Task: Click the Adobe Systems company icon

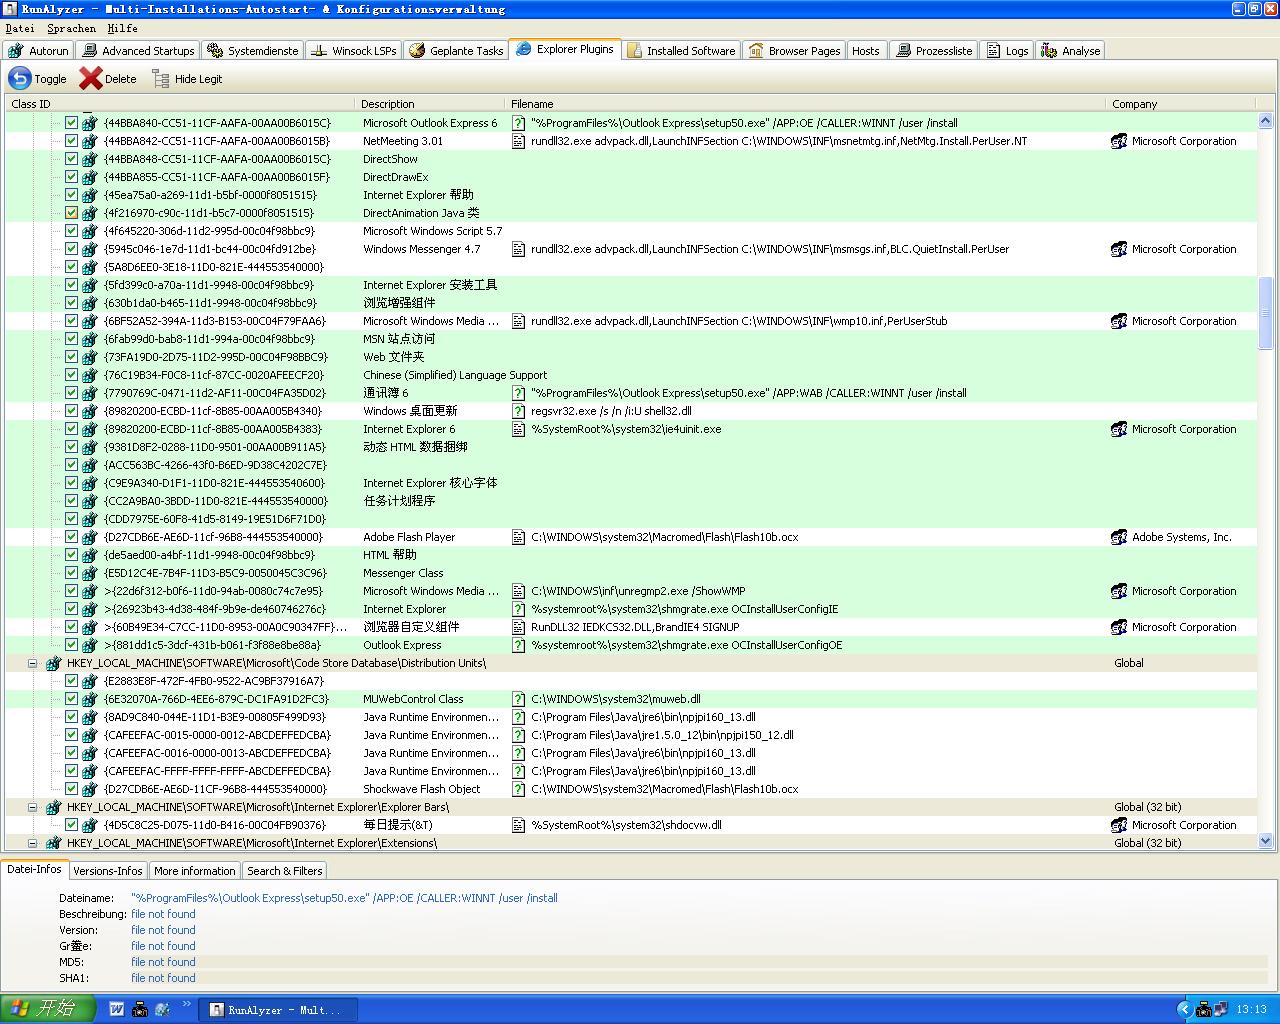Action: coord(1119,537)
